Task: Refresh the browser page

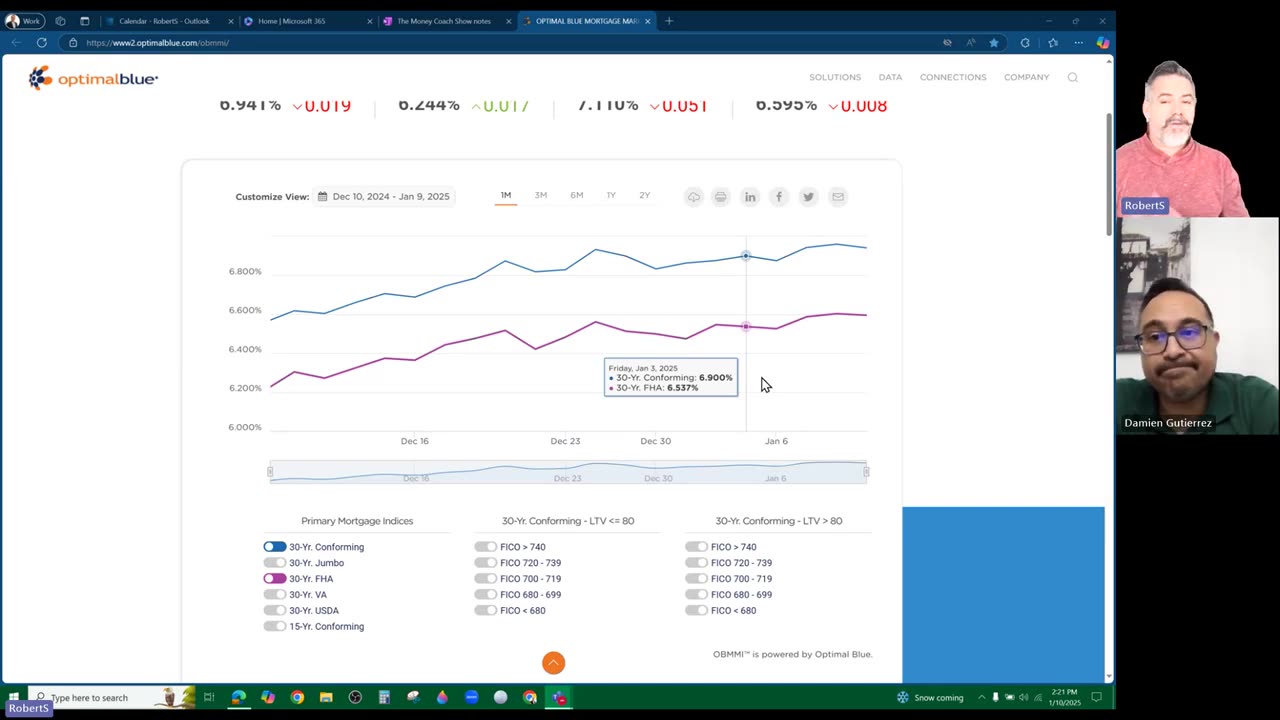Action: 41,43
